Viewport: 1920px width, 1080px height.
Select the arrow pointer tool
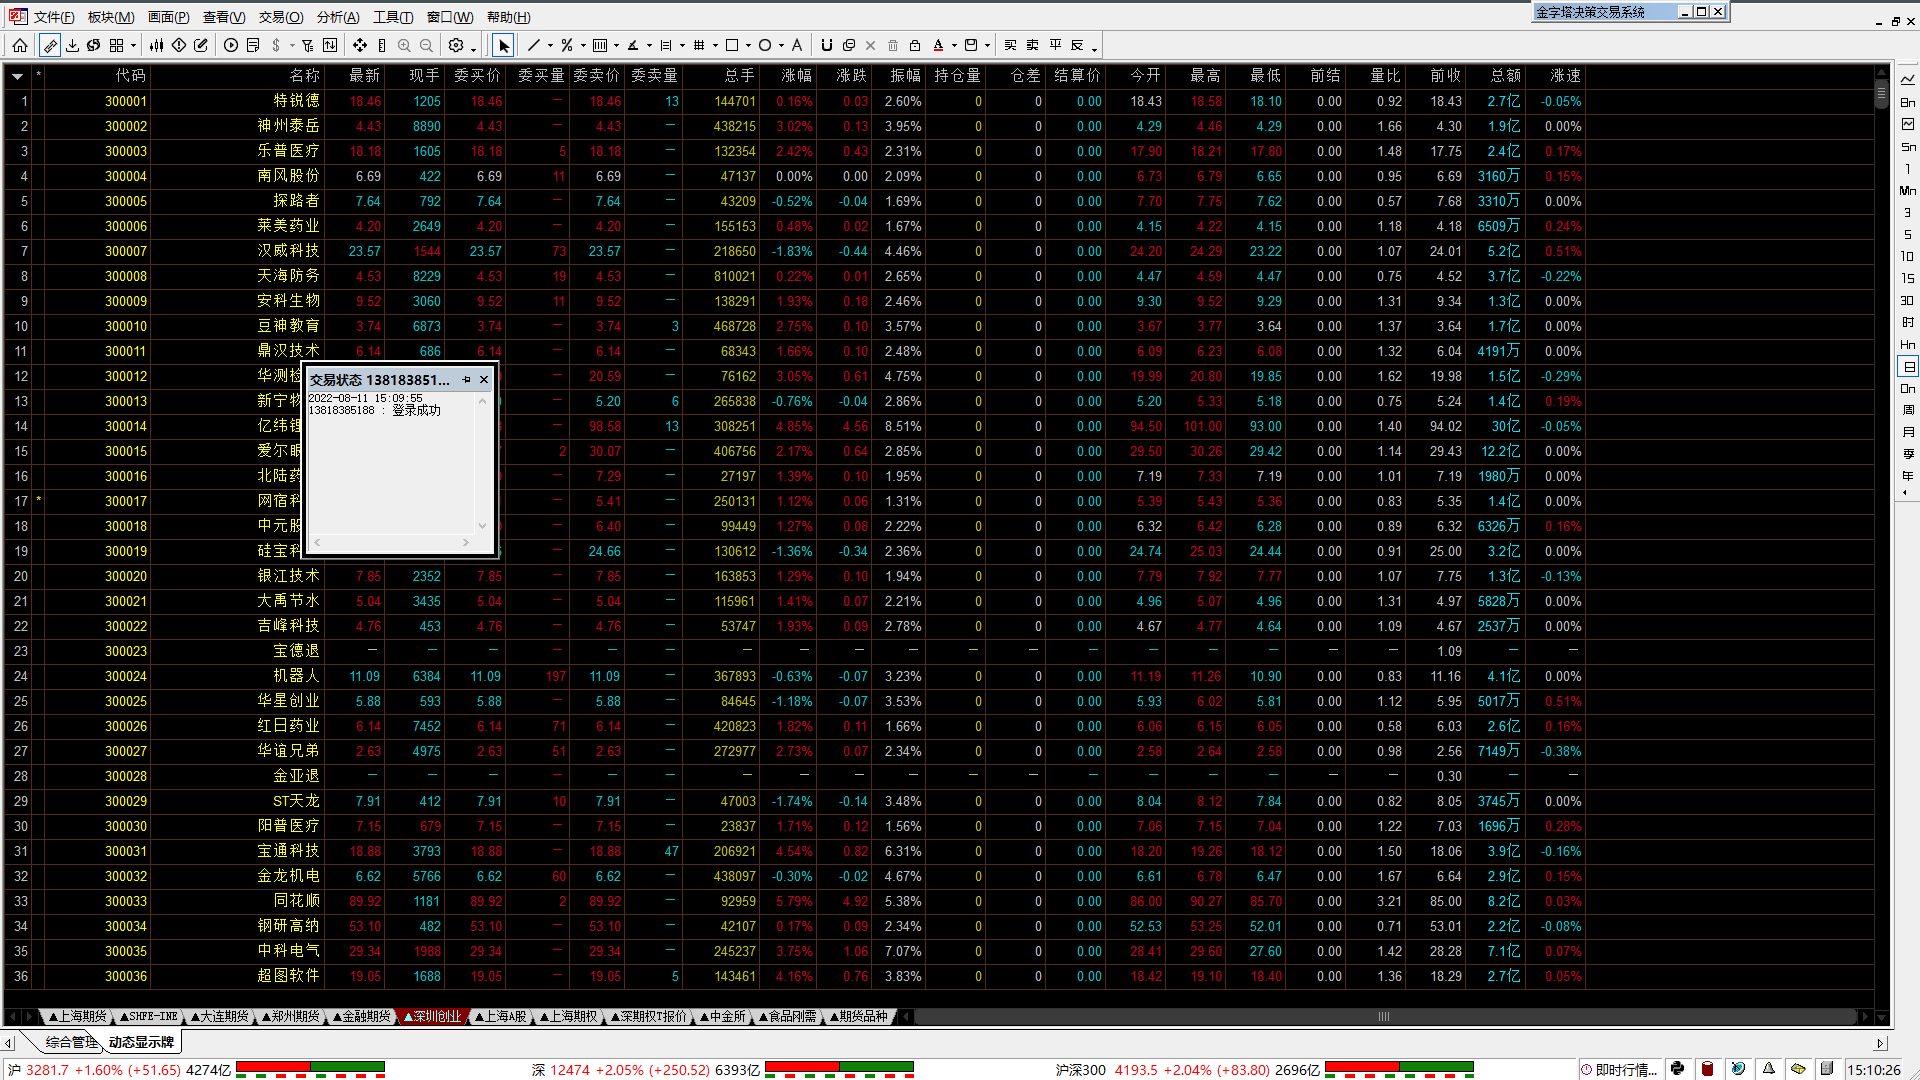[x=504, y=45]
